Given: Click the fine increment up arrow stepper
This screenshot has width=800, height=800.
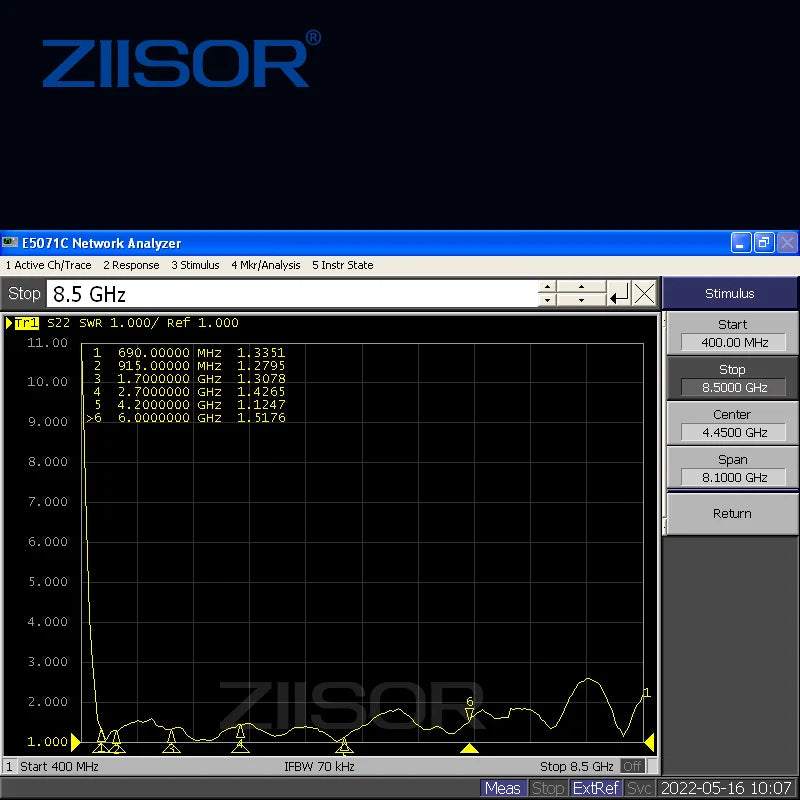Looking at the screenshot, I should pos(547,288).
